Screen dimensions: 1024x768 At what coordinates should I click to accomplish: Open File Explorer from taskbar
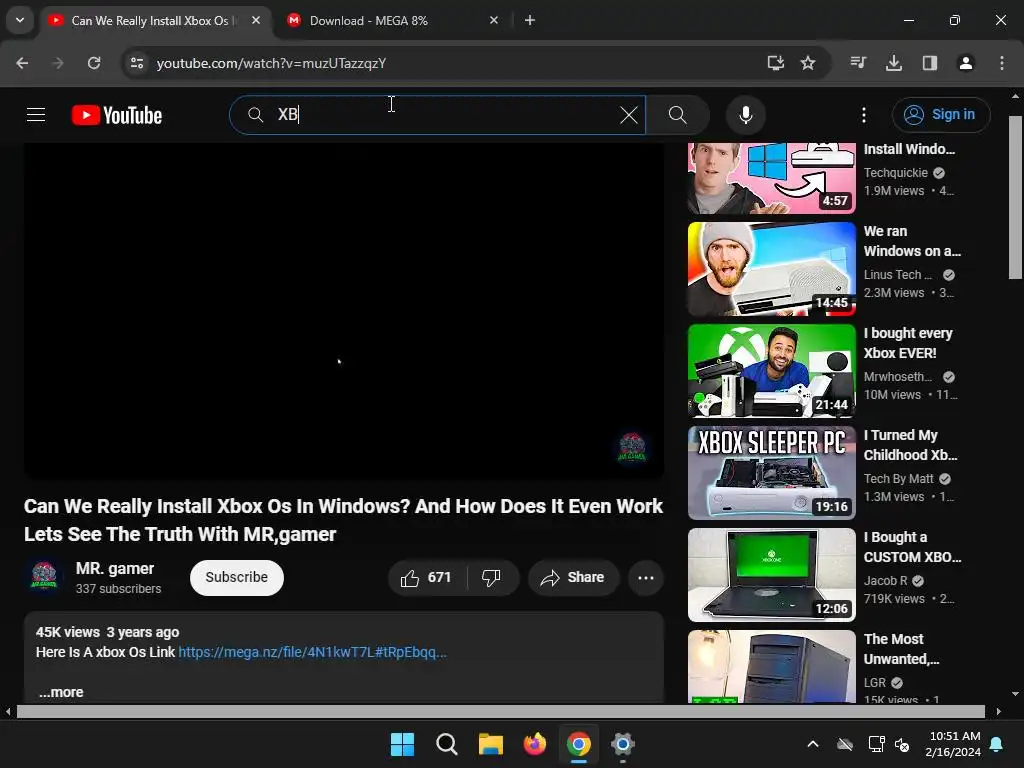[x=490, y=744]
